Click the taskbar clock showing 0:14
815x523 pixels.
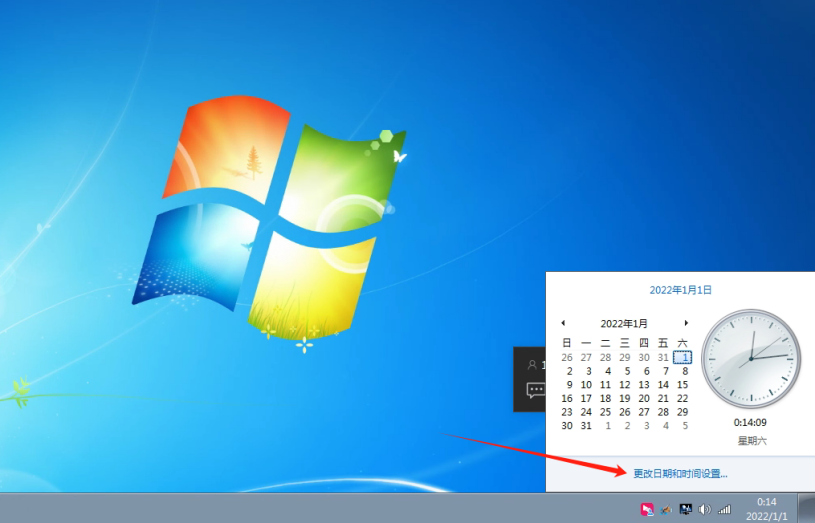767,509
